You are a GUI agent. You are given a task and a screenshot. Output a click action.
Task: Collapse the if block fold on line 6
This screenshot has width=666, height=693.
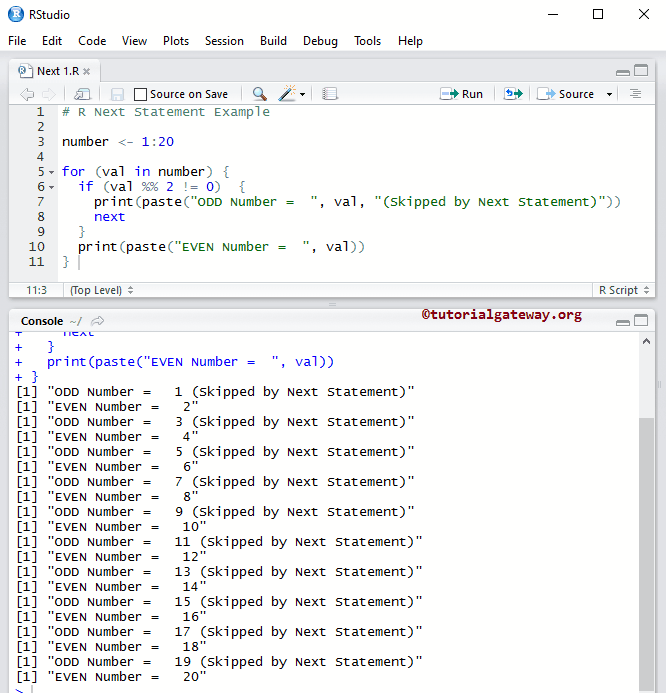click(x=52, y=187)
